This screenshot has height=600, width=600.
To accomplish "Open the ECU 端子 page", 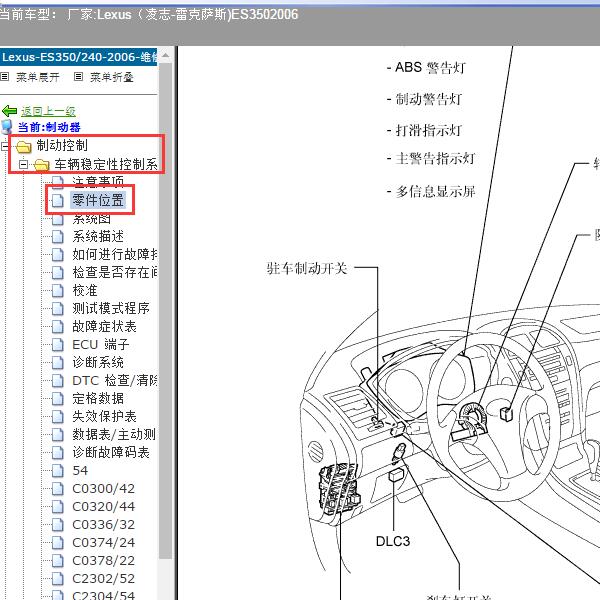I will click(x=101, y=344).
